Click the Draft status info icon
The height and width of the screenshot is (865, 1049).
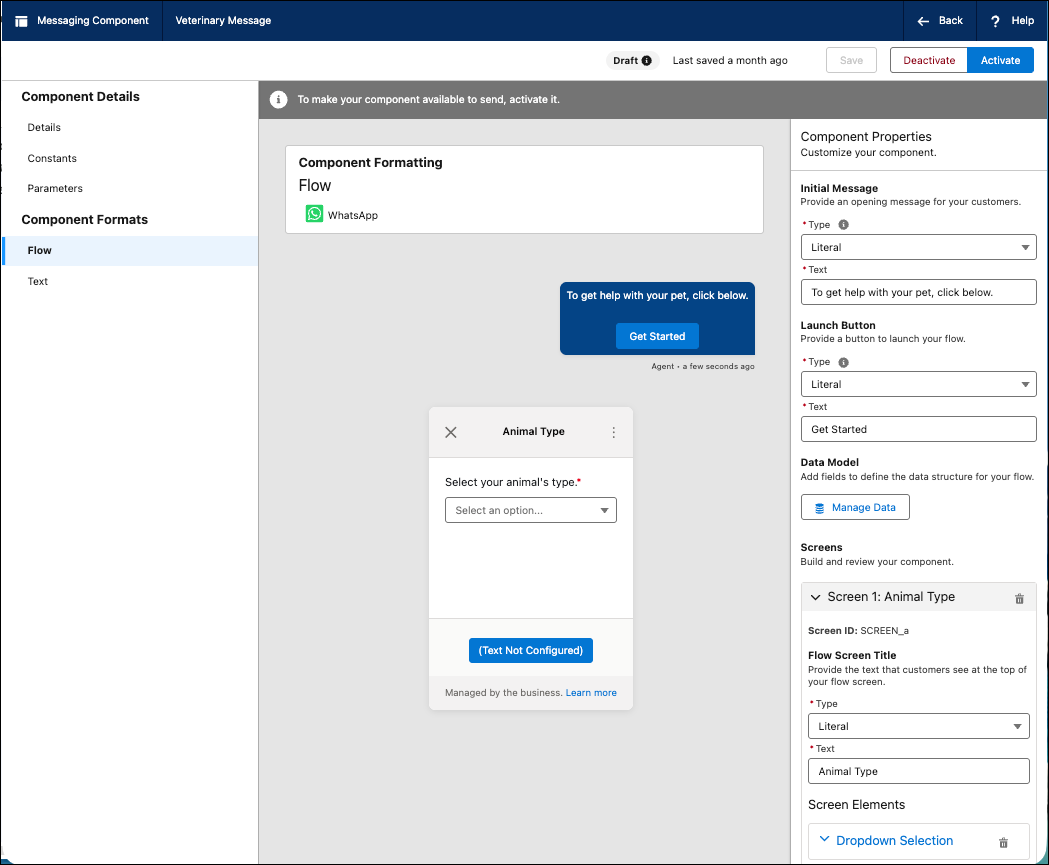tap(646, 60)
